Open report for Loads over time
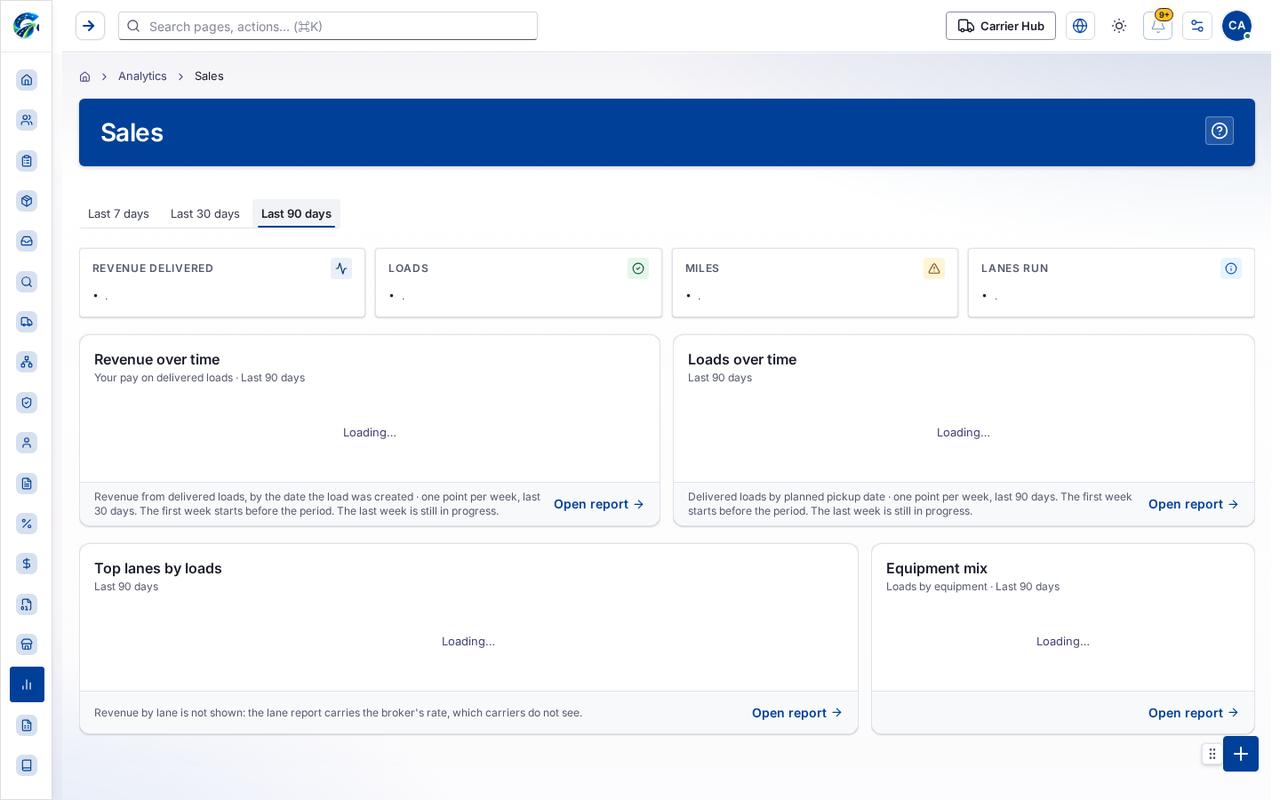Screen dimensions: 1280x800 (x=1193, y=504)
